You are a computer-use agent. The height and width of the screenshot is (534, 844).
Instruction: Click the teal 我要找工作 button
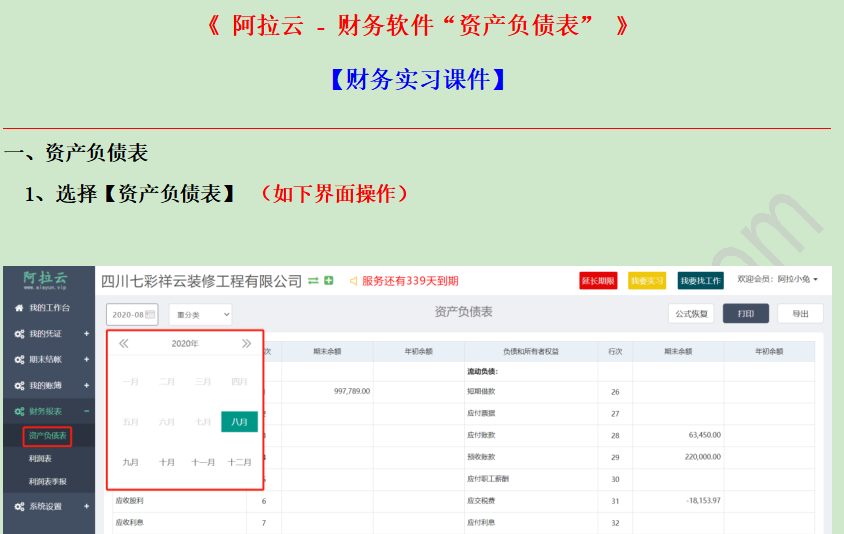[700, 280]
